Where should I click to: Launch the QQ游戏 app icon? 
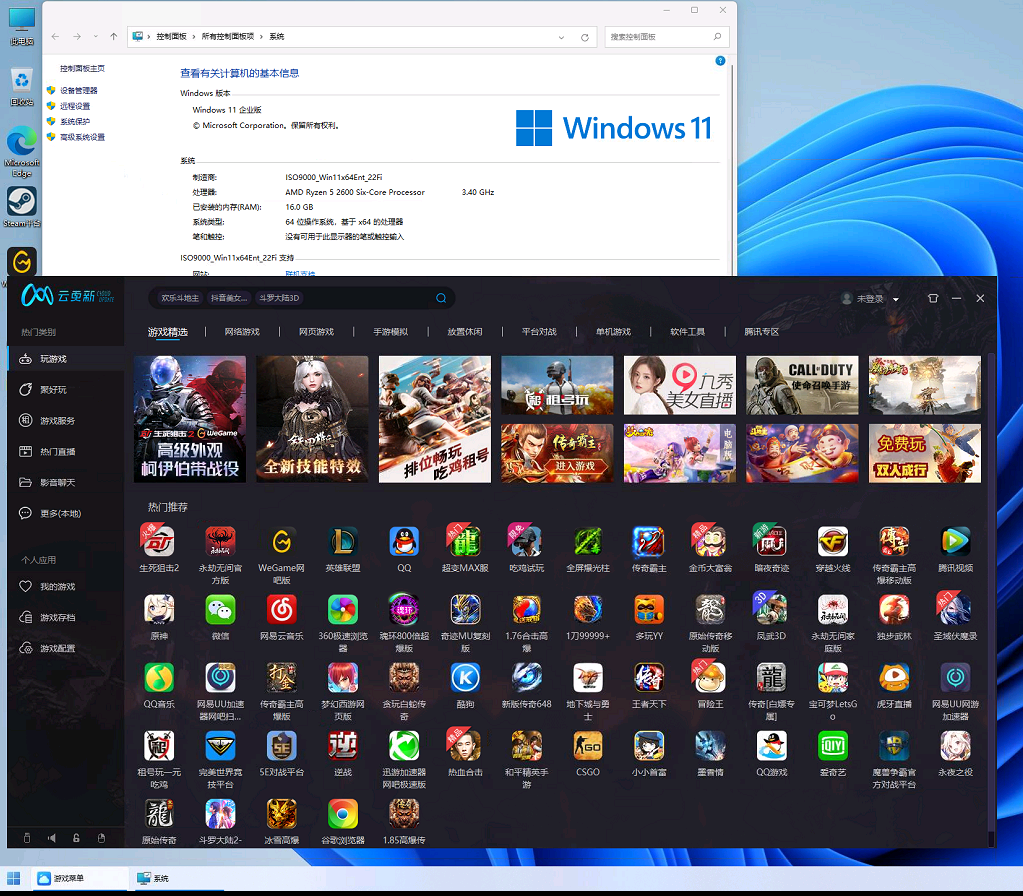tap(771, 746)
